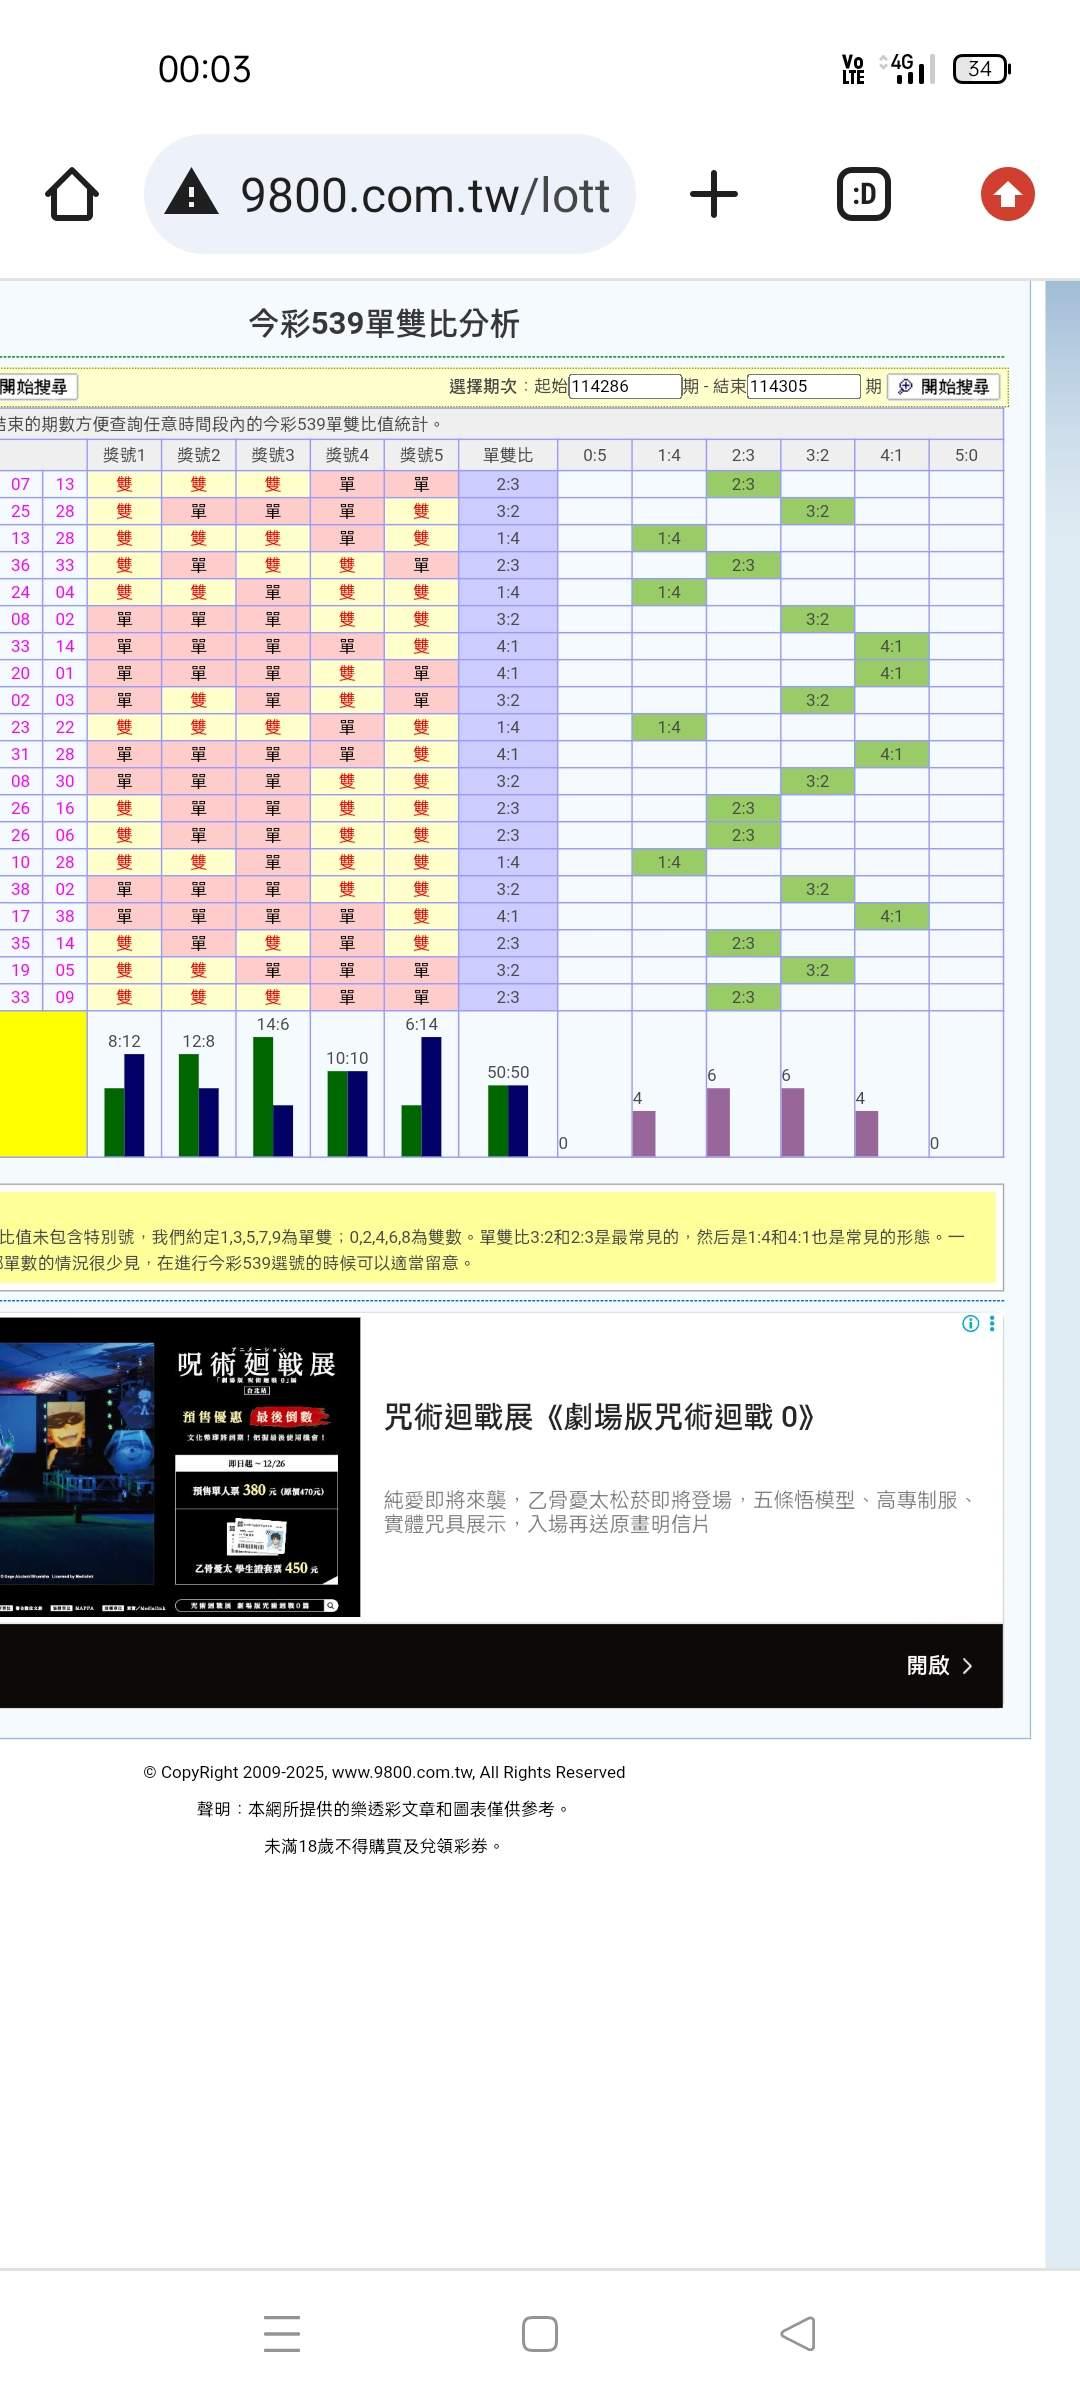Select the 獎號5 column header

pos(421,455)
